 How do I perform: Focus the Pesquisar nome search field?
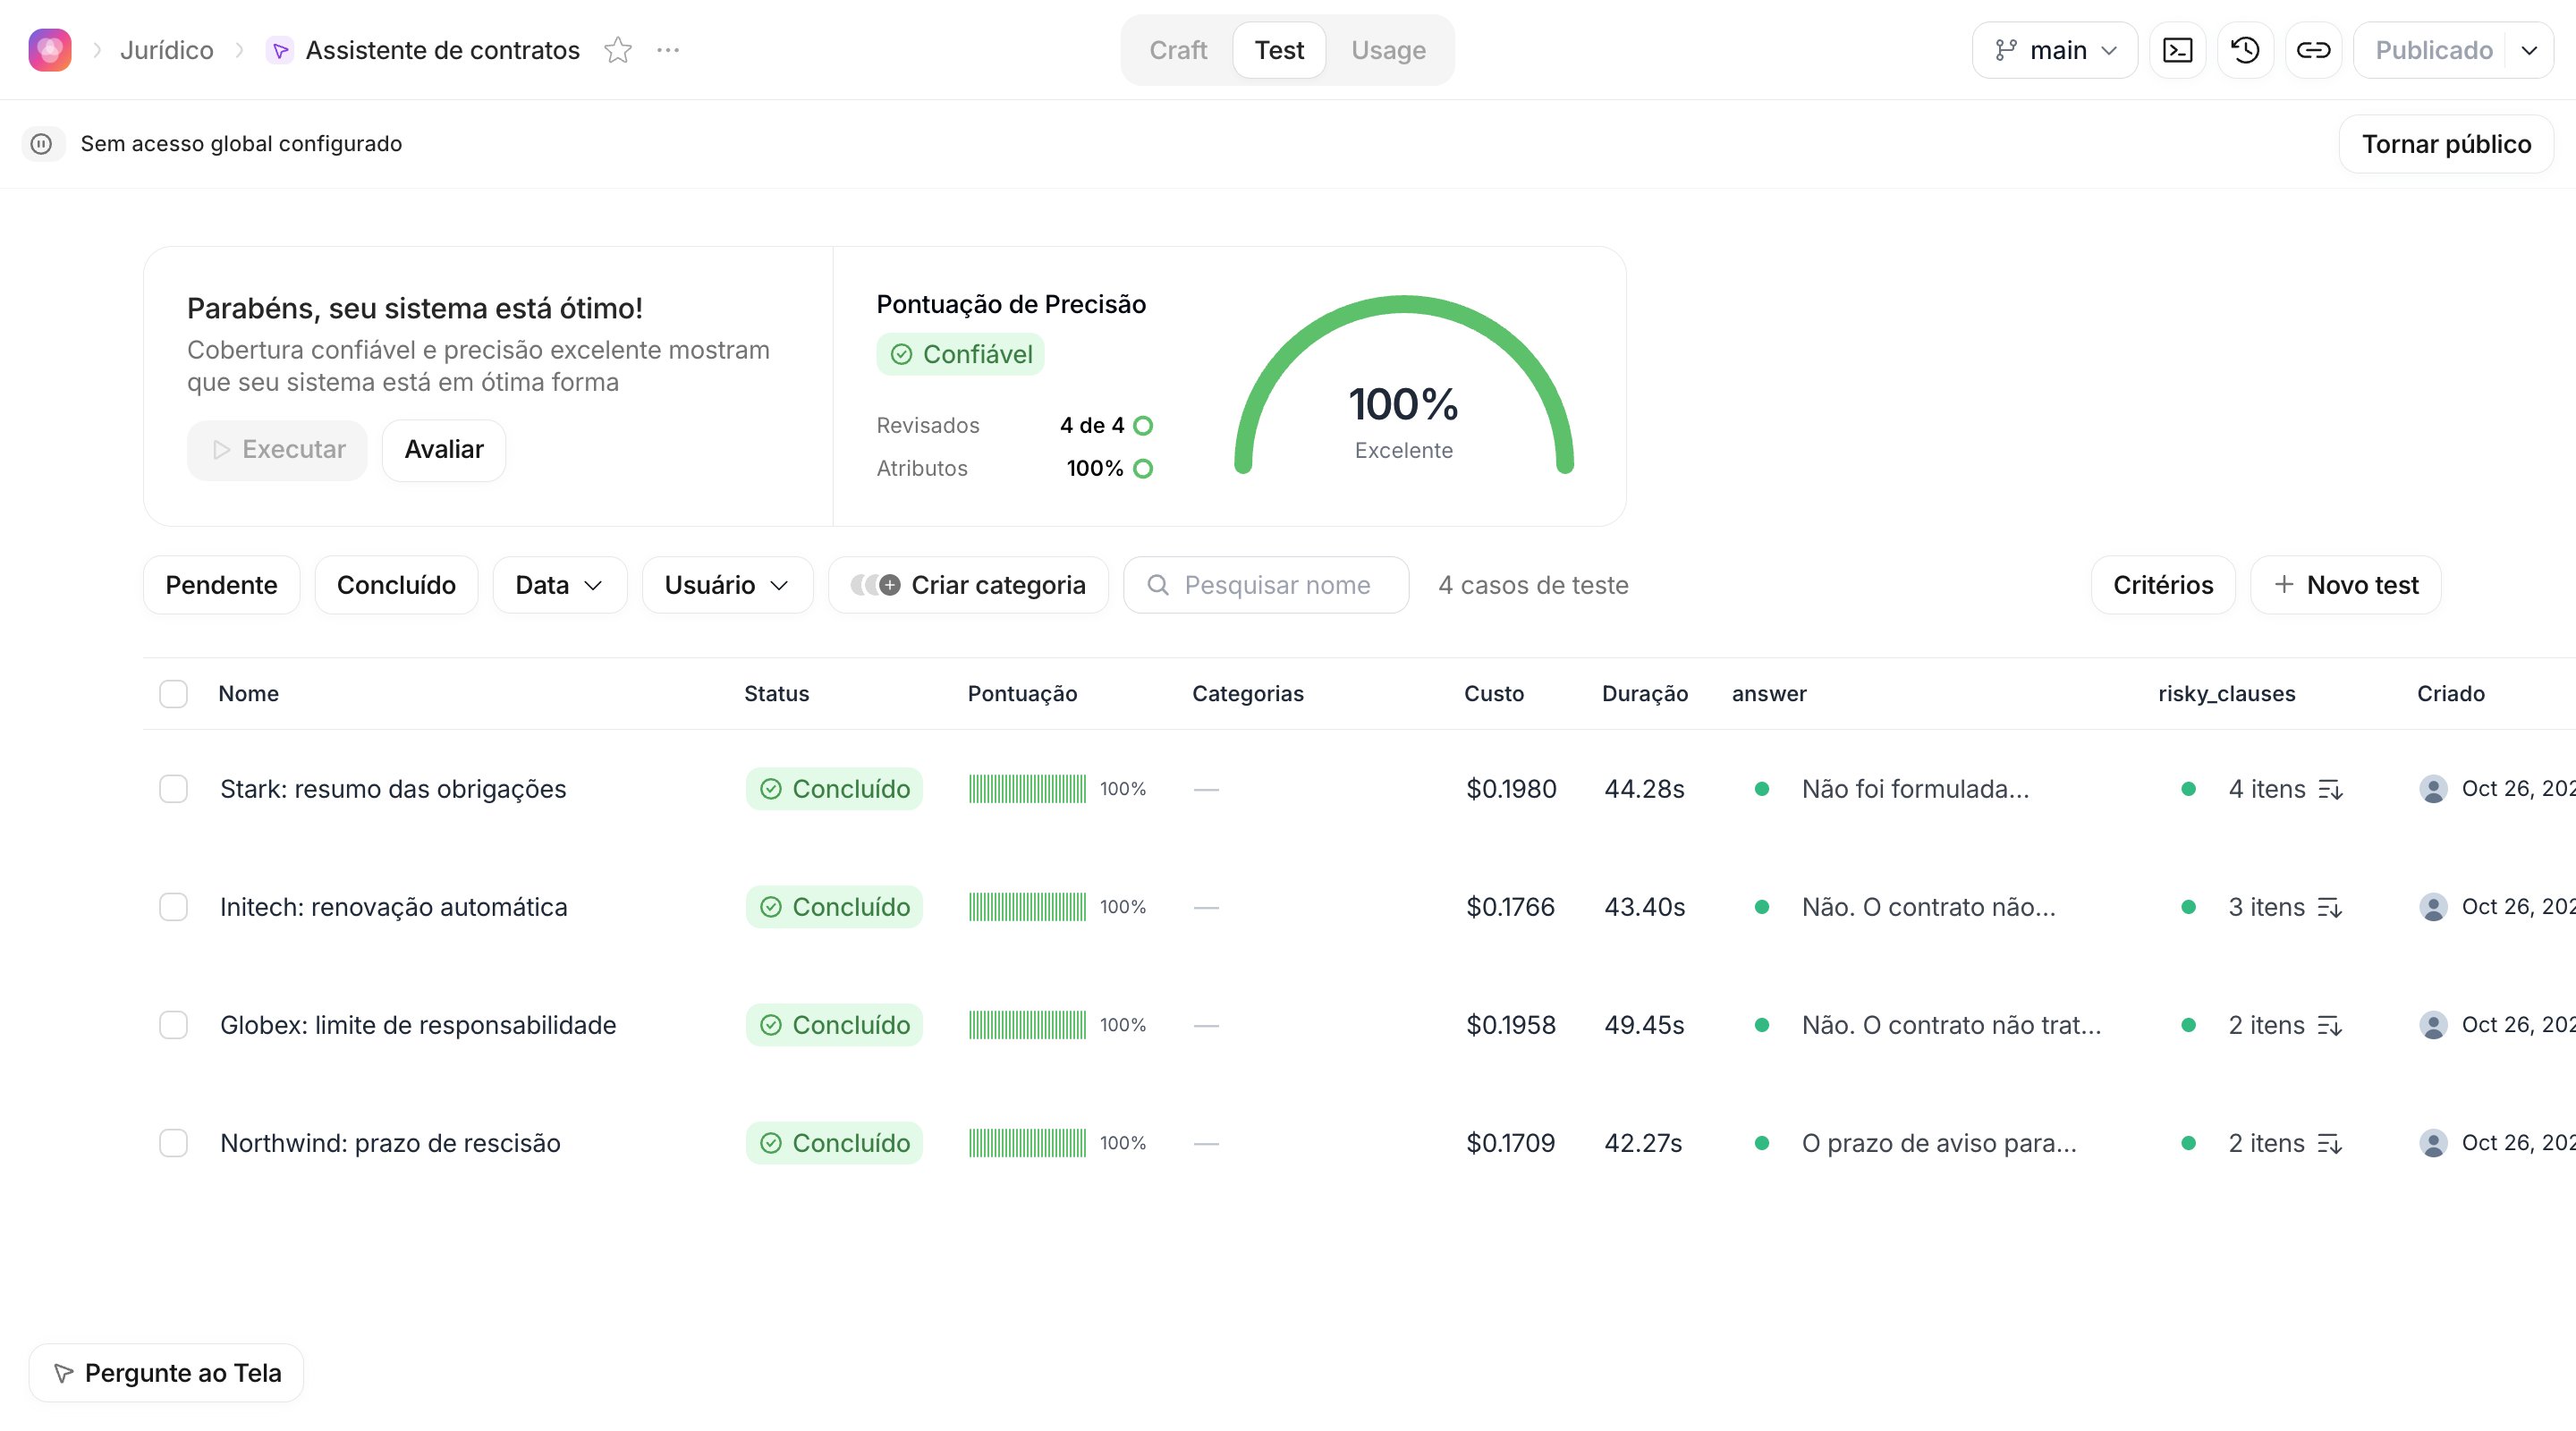[x=1266, y=585]
